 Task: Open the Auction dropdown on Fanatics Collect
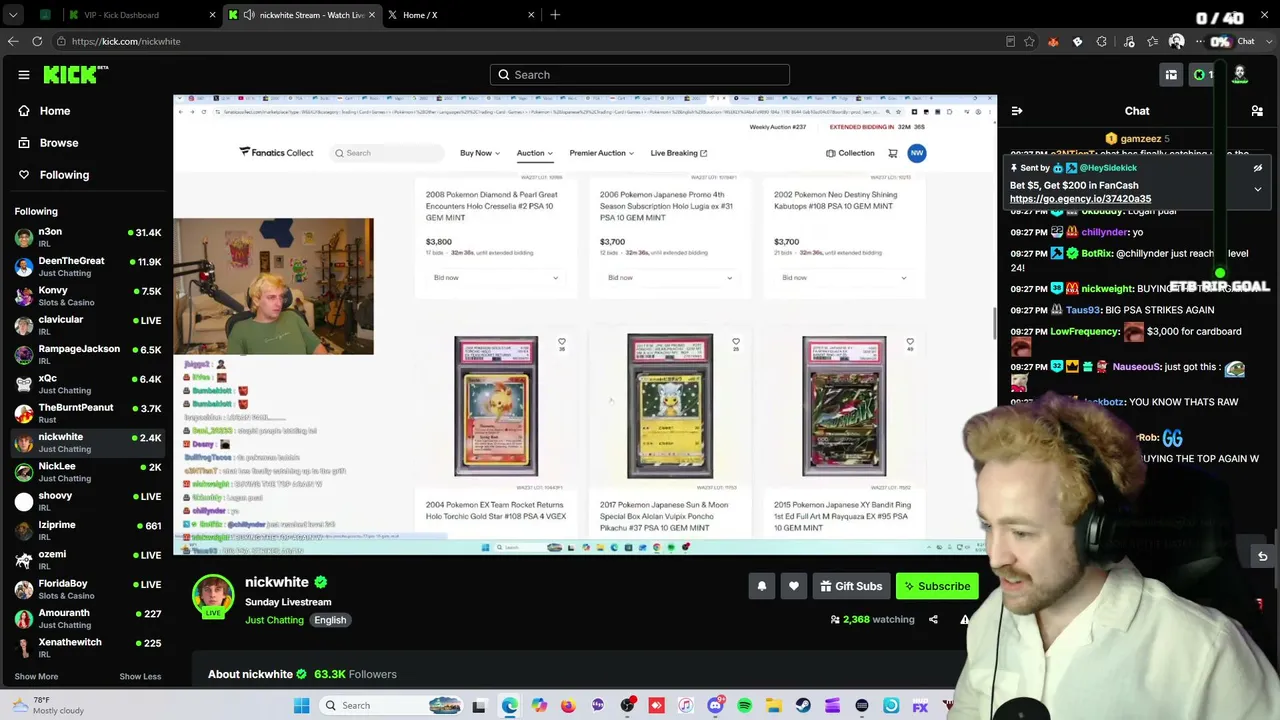(536, 153)
